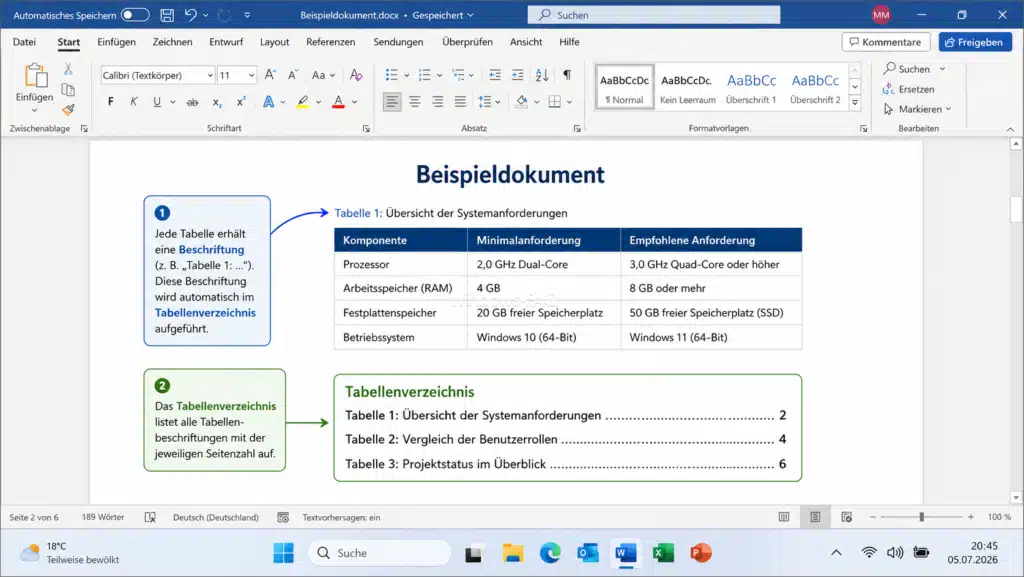Open Outlook from the taskbar
This screenshot has width=1024, height=577.
point(588,554)
